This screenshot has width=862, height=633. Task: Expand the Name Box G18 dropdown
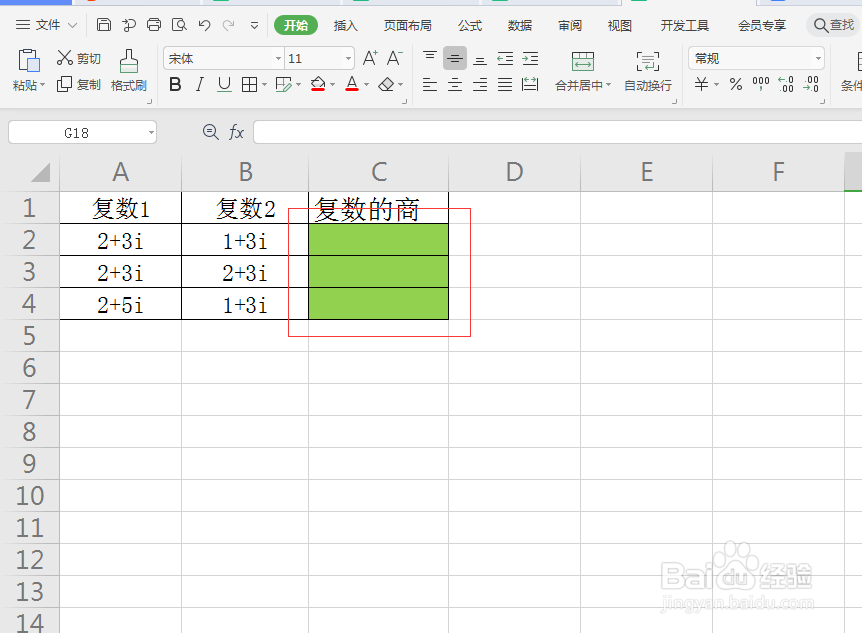tap(151, 133)
